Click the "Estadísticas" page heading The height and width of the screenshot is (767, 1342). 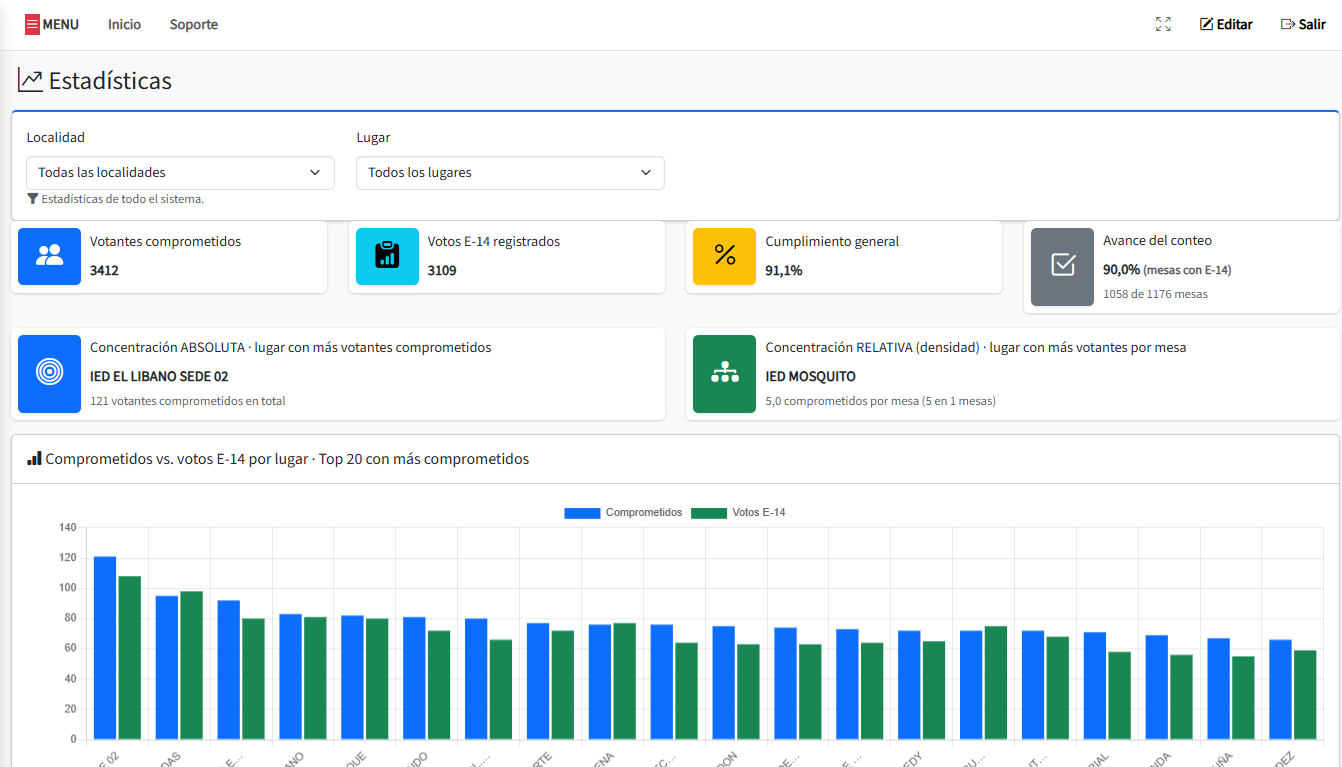pos(110,81)
